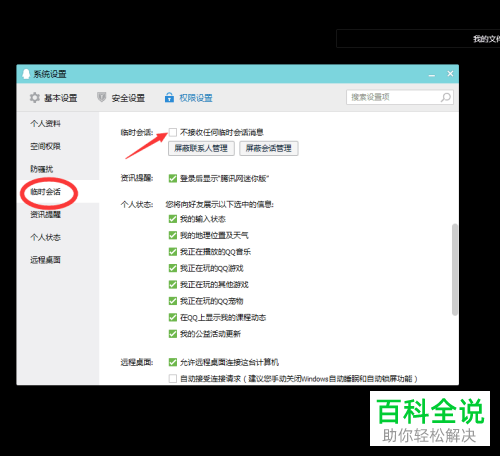500x456 pixels.
Task: Uncheck 我正在玩的其他游戏
Action: (x=173, y=284)
